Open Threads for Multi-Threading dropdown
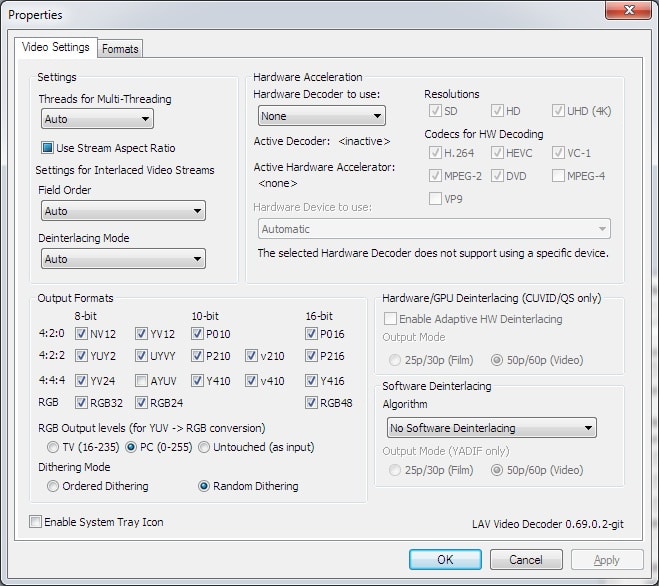The image size is (659, 586). click(97, 120)
